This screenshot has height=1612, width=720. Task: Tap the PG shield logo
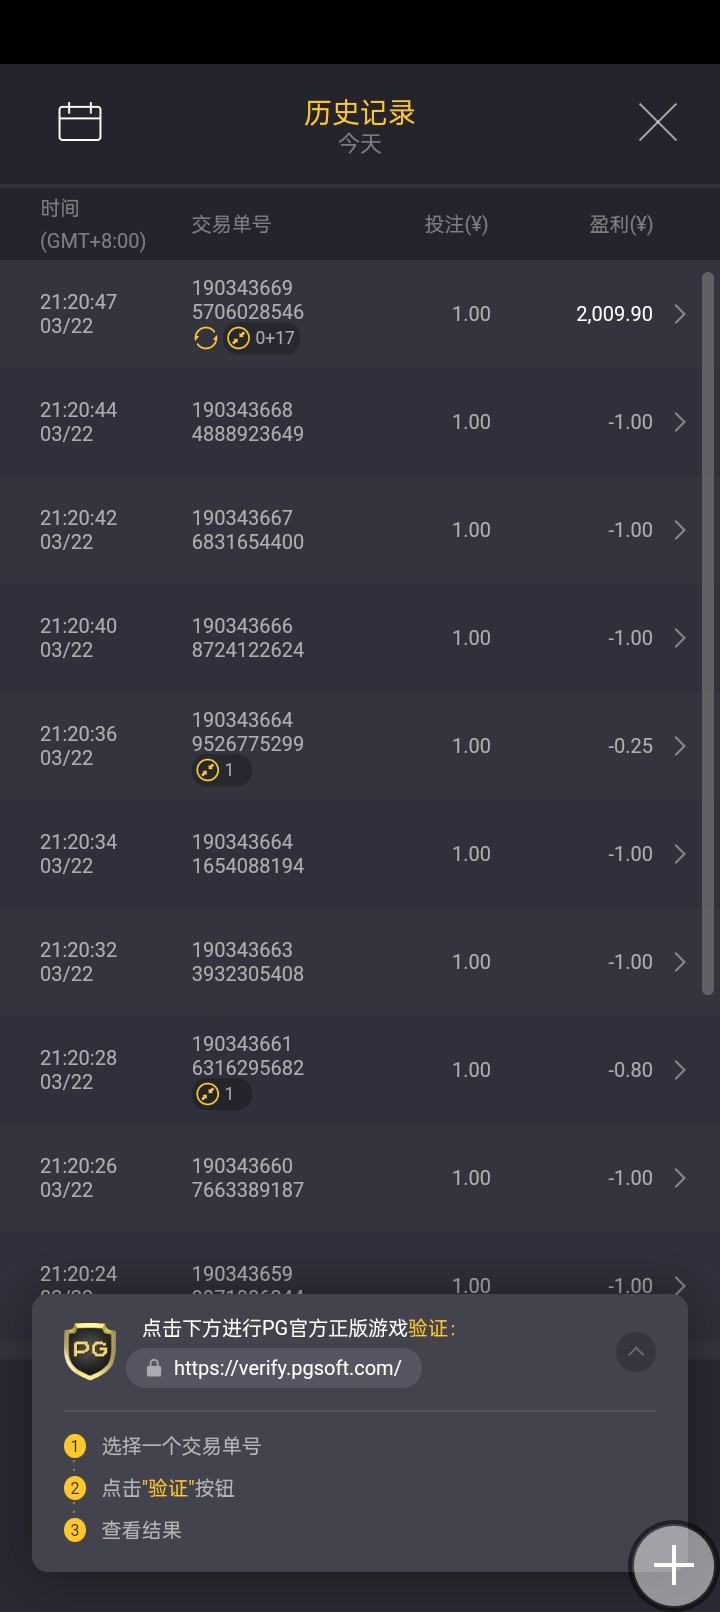click(90, 1351)
